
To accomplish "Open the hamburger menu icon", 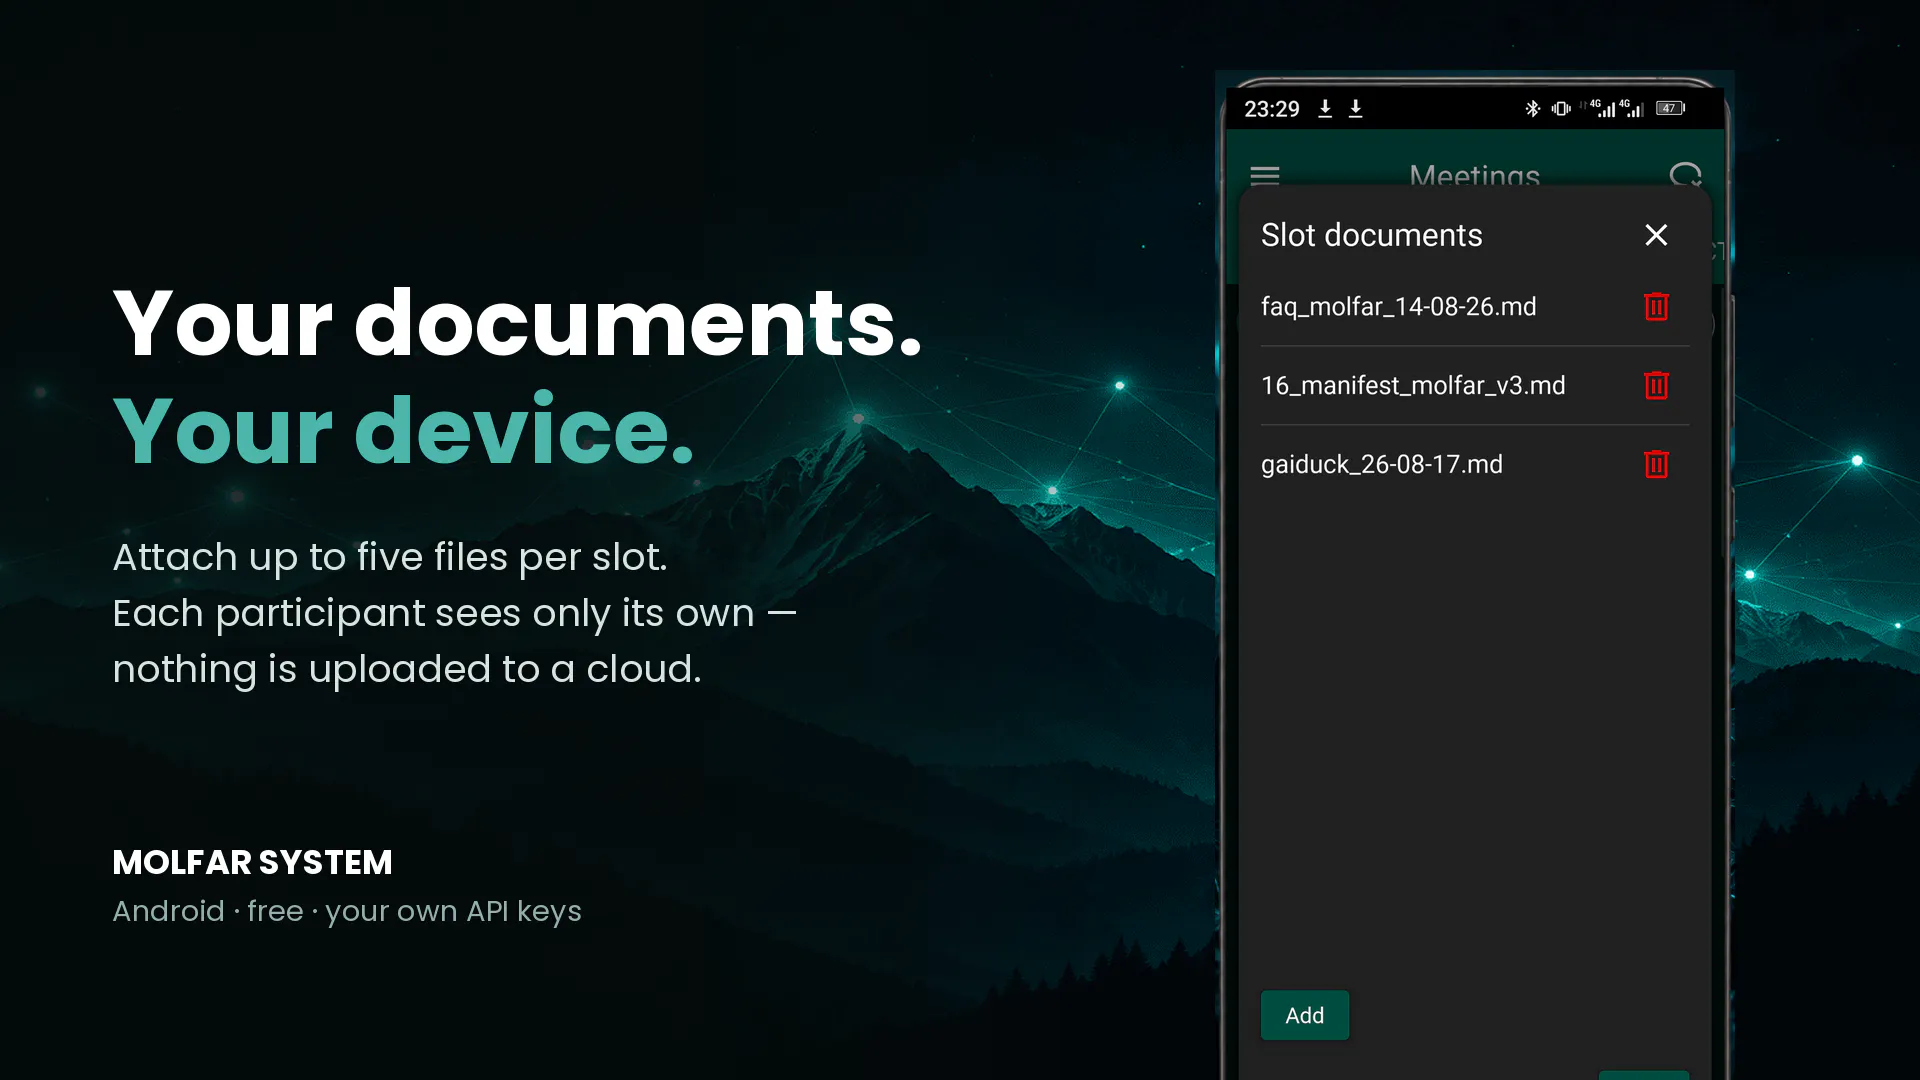I will click(1265, 176).
